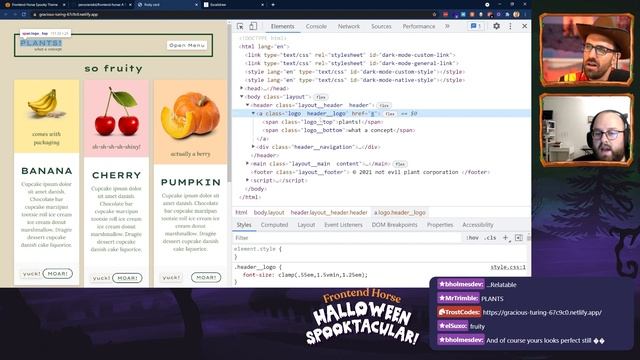Close the Excalidraw browser tab
Viewport: 640px width, 360px height.
point(262,4)
